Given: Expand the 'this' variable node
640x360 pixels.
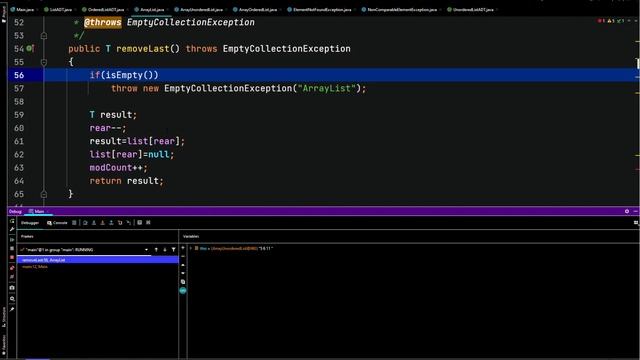Looking at the screenshot, I should 191,248.
